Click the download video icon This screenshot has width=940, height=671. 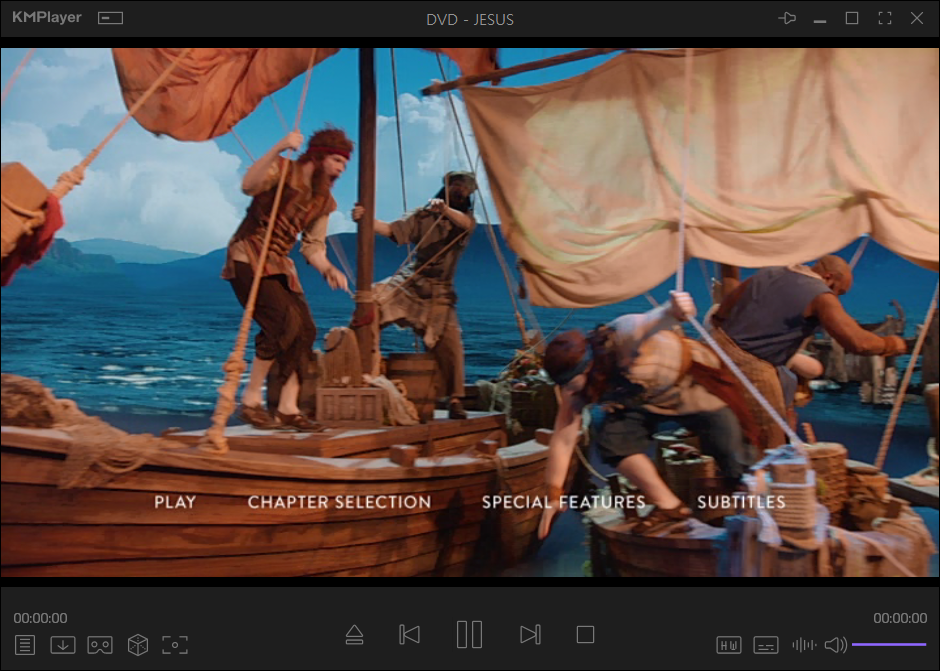pos(62,645)
